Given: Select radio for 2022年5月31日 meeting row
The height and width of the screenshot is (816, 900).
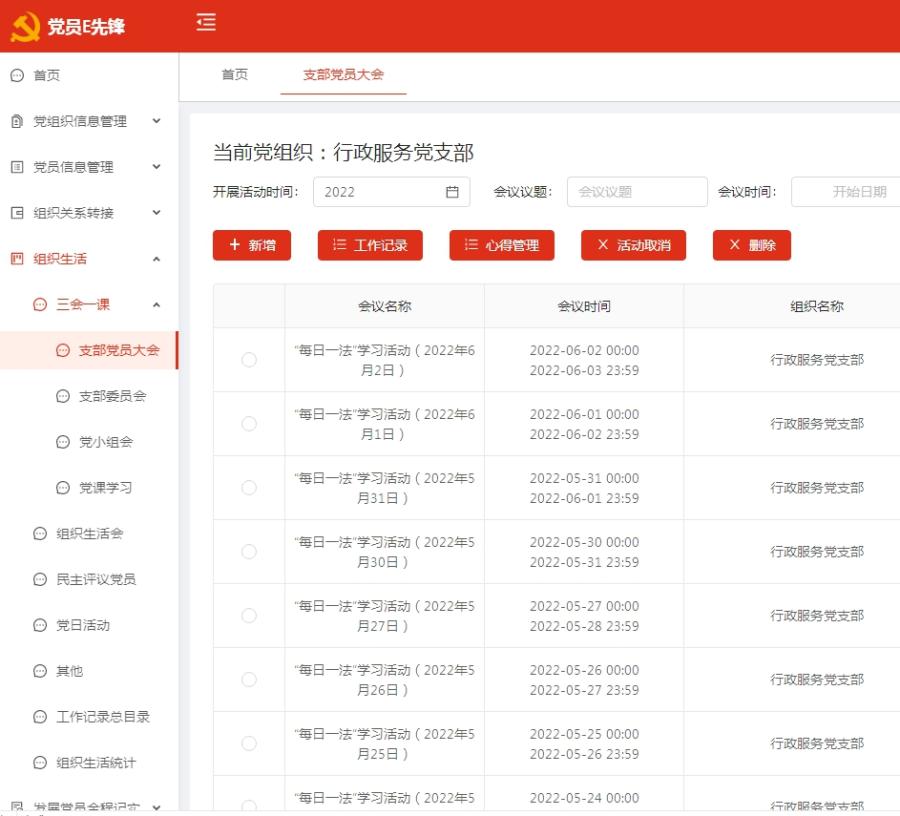Looking at the screenshot, I should pyautogui.click(x=249, y=488).
